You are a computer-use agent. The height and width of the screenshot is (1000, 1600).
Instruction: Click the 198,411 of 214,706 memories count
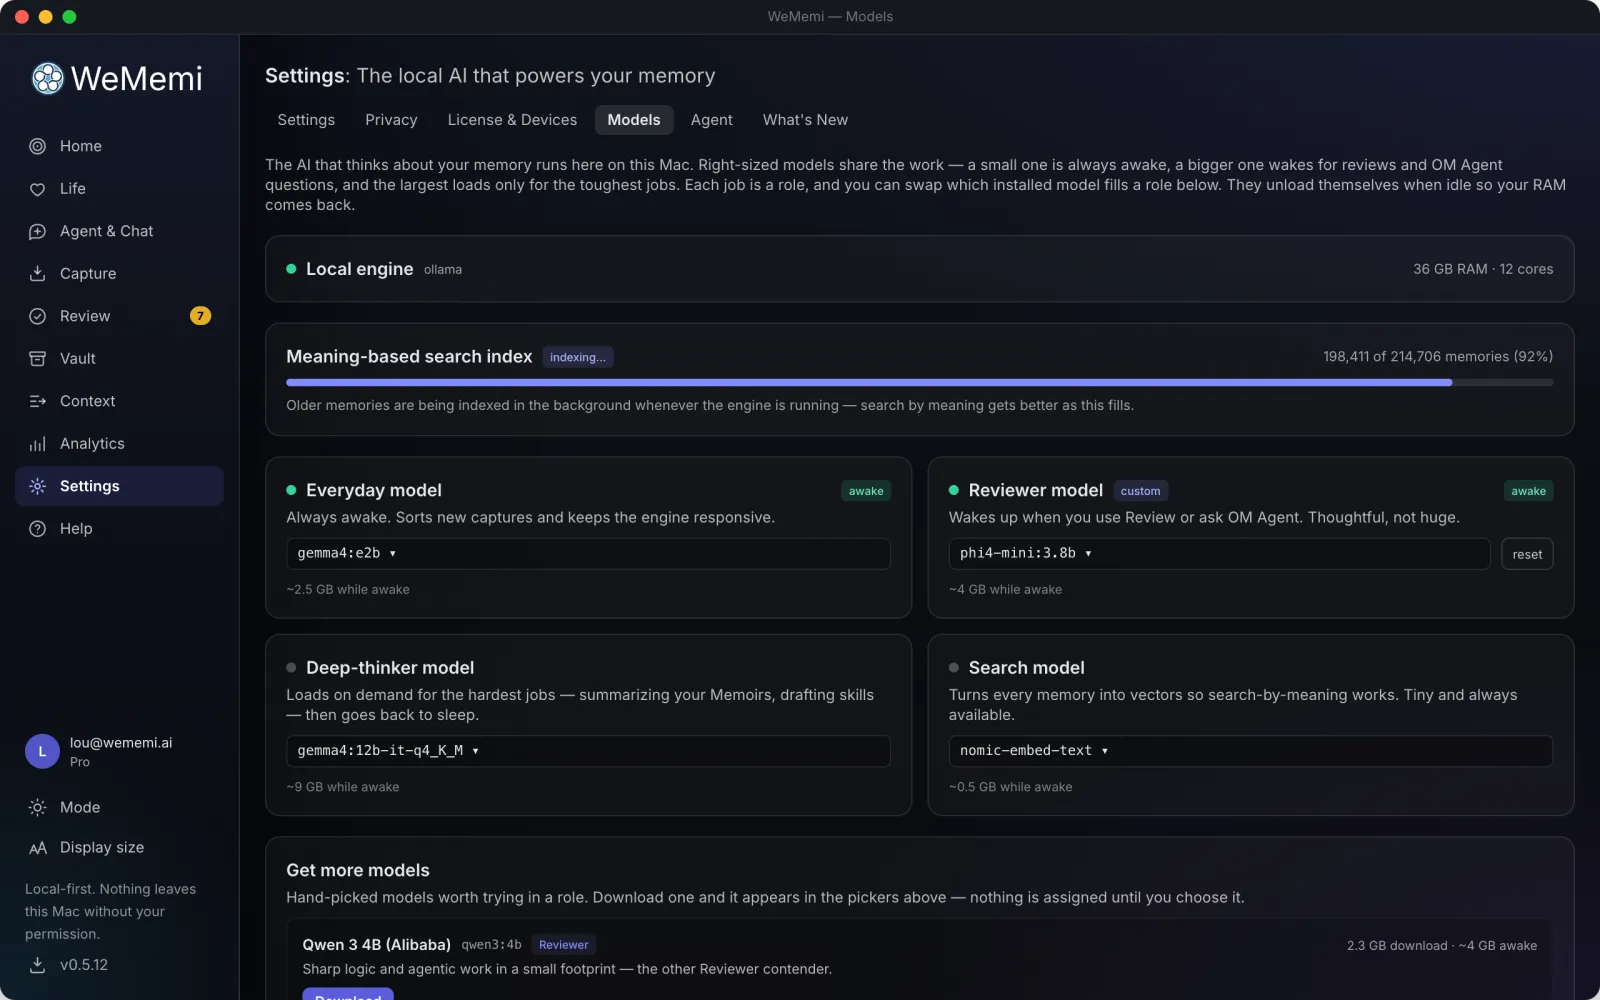coord(1438,357)
